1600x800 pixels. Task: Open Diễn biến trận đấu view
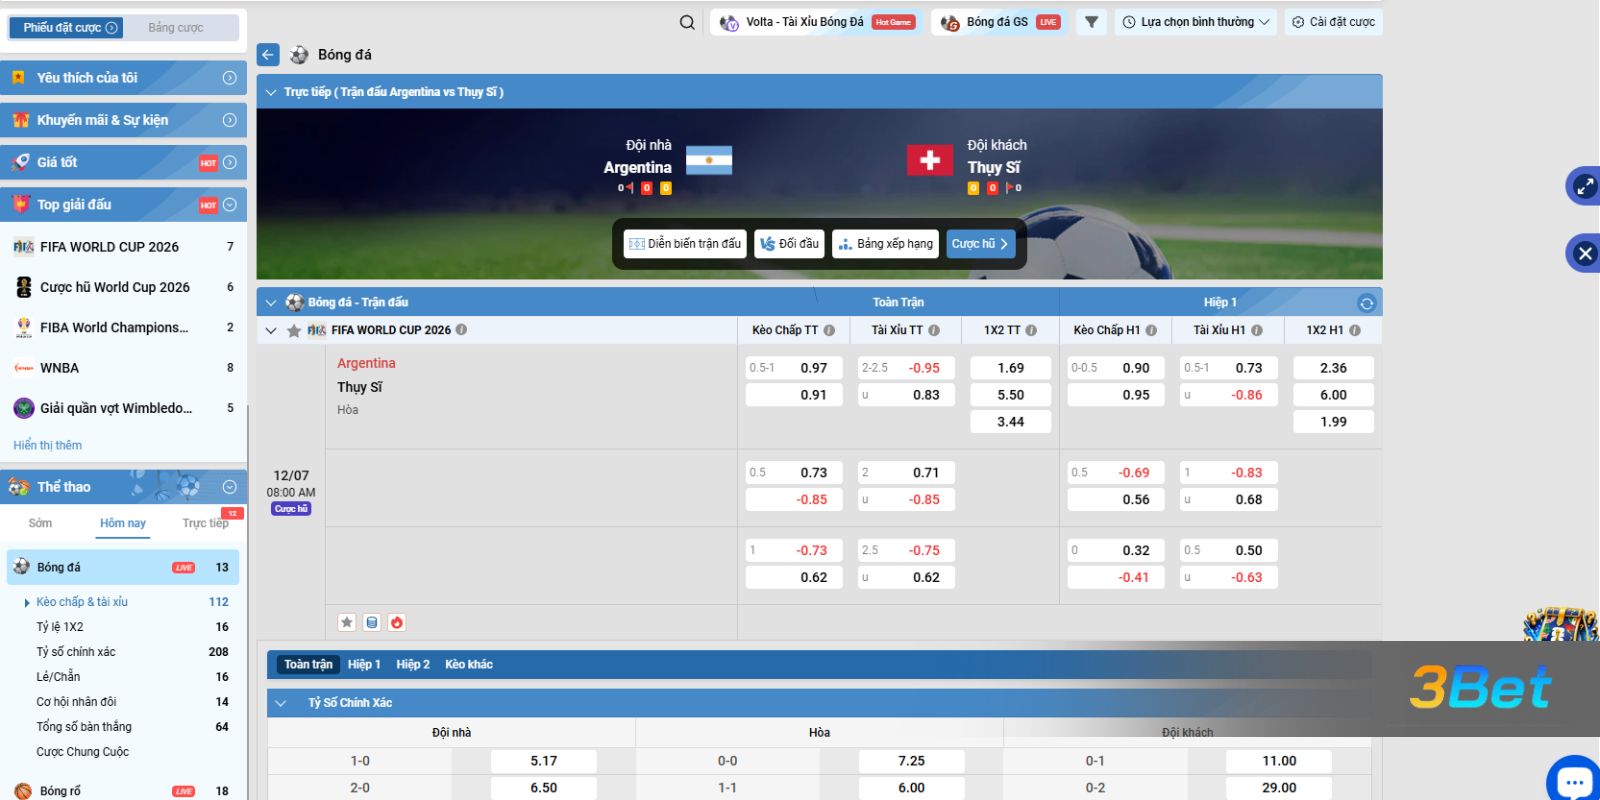[x=685, y=244]
